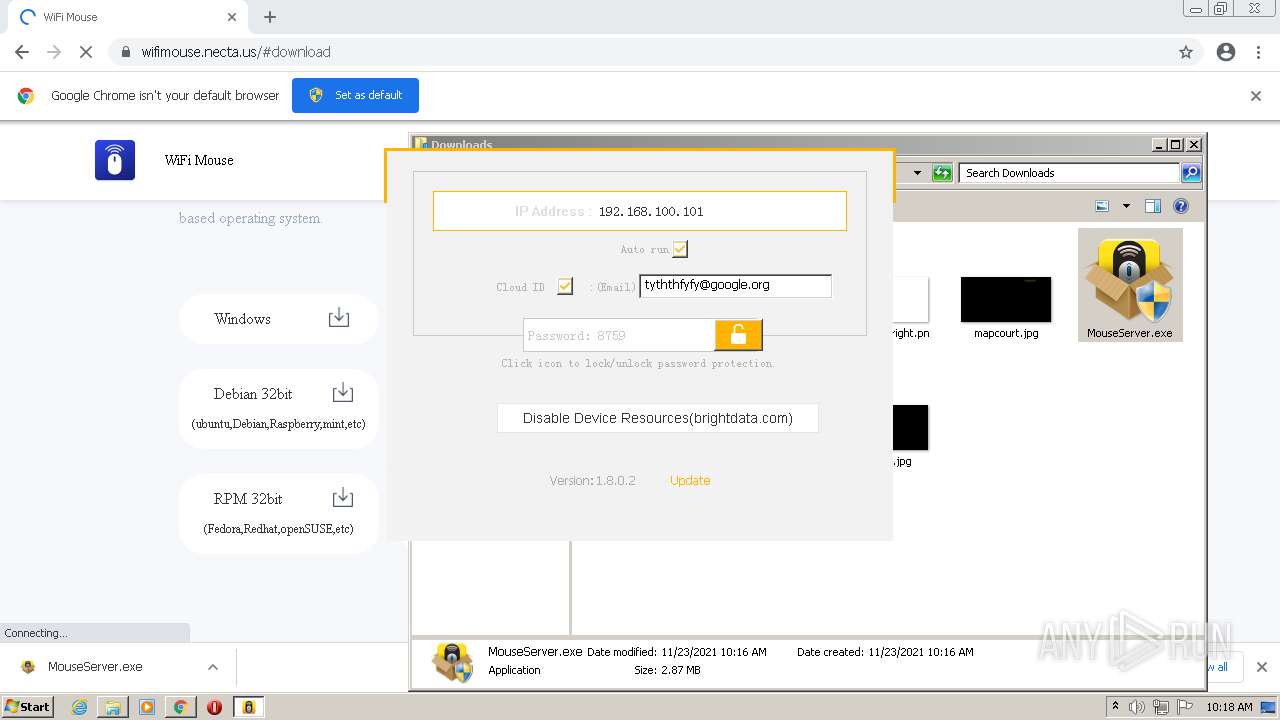Open network tray icon

1161,707
